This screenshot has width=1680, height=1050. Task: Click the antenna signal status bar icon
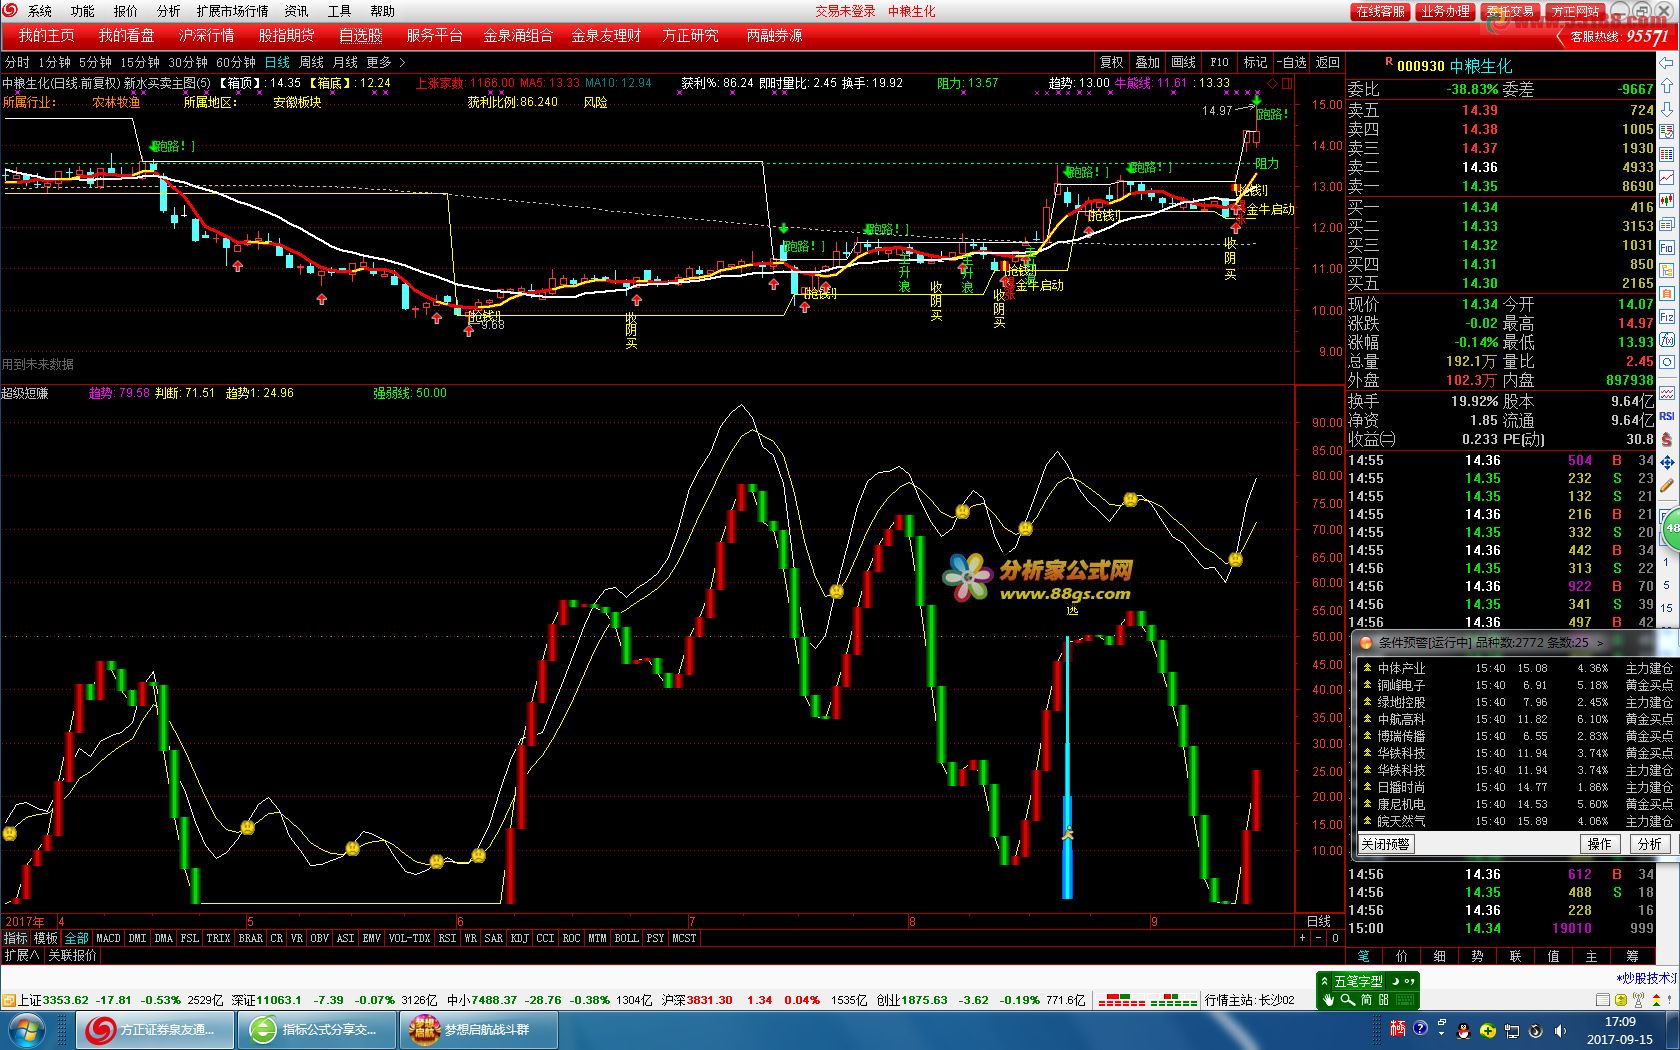(1640, 999)
